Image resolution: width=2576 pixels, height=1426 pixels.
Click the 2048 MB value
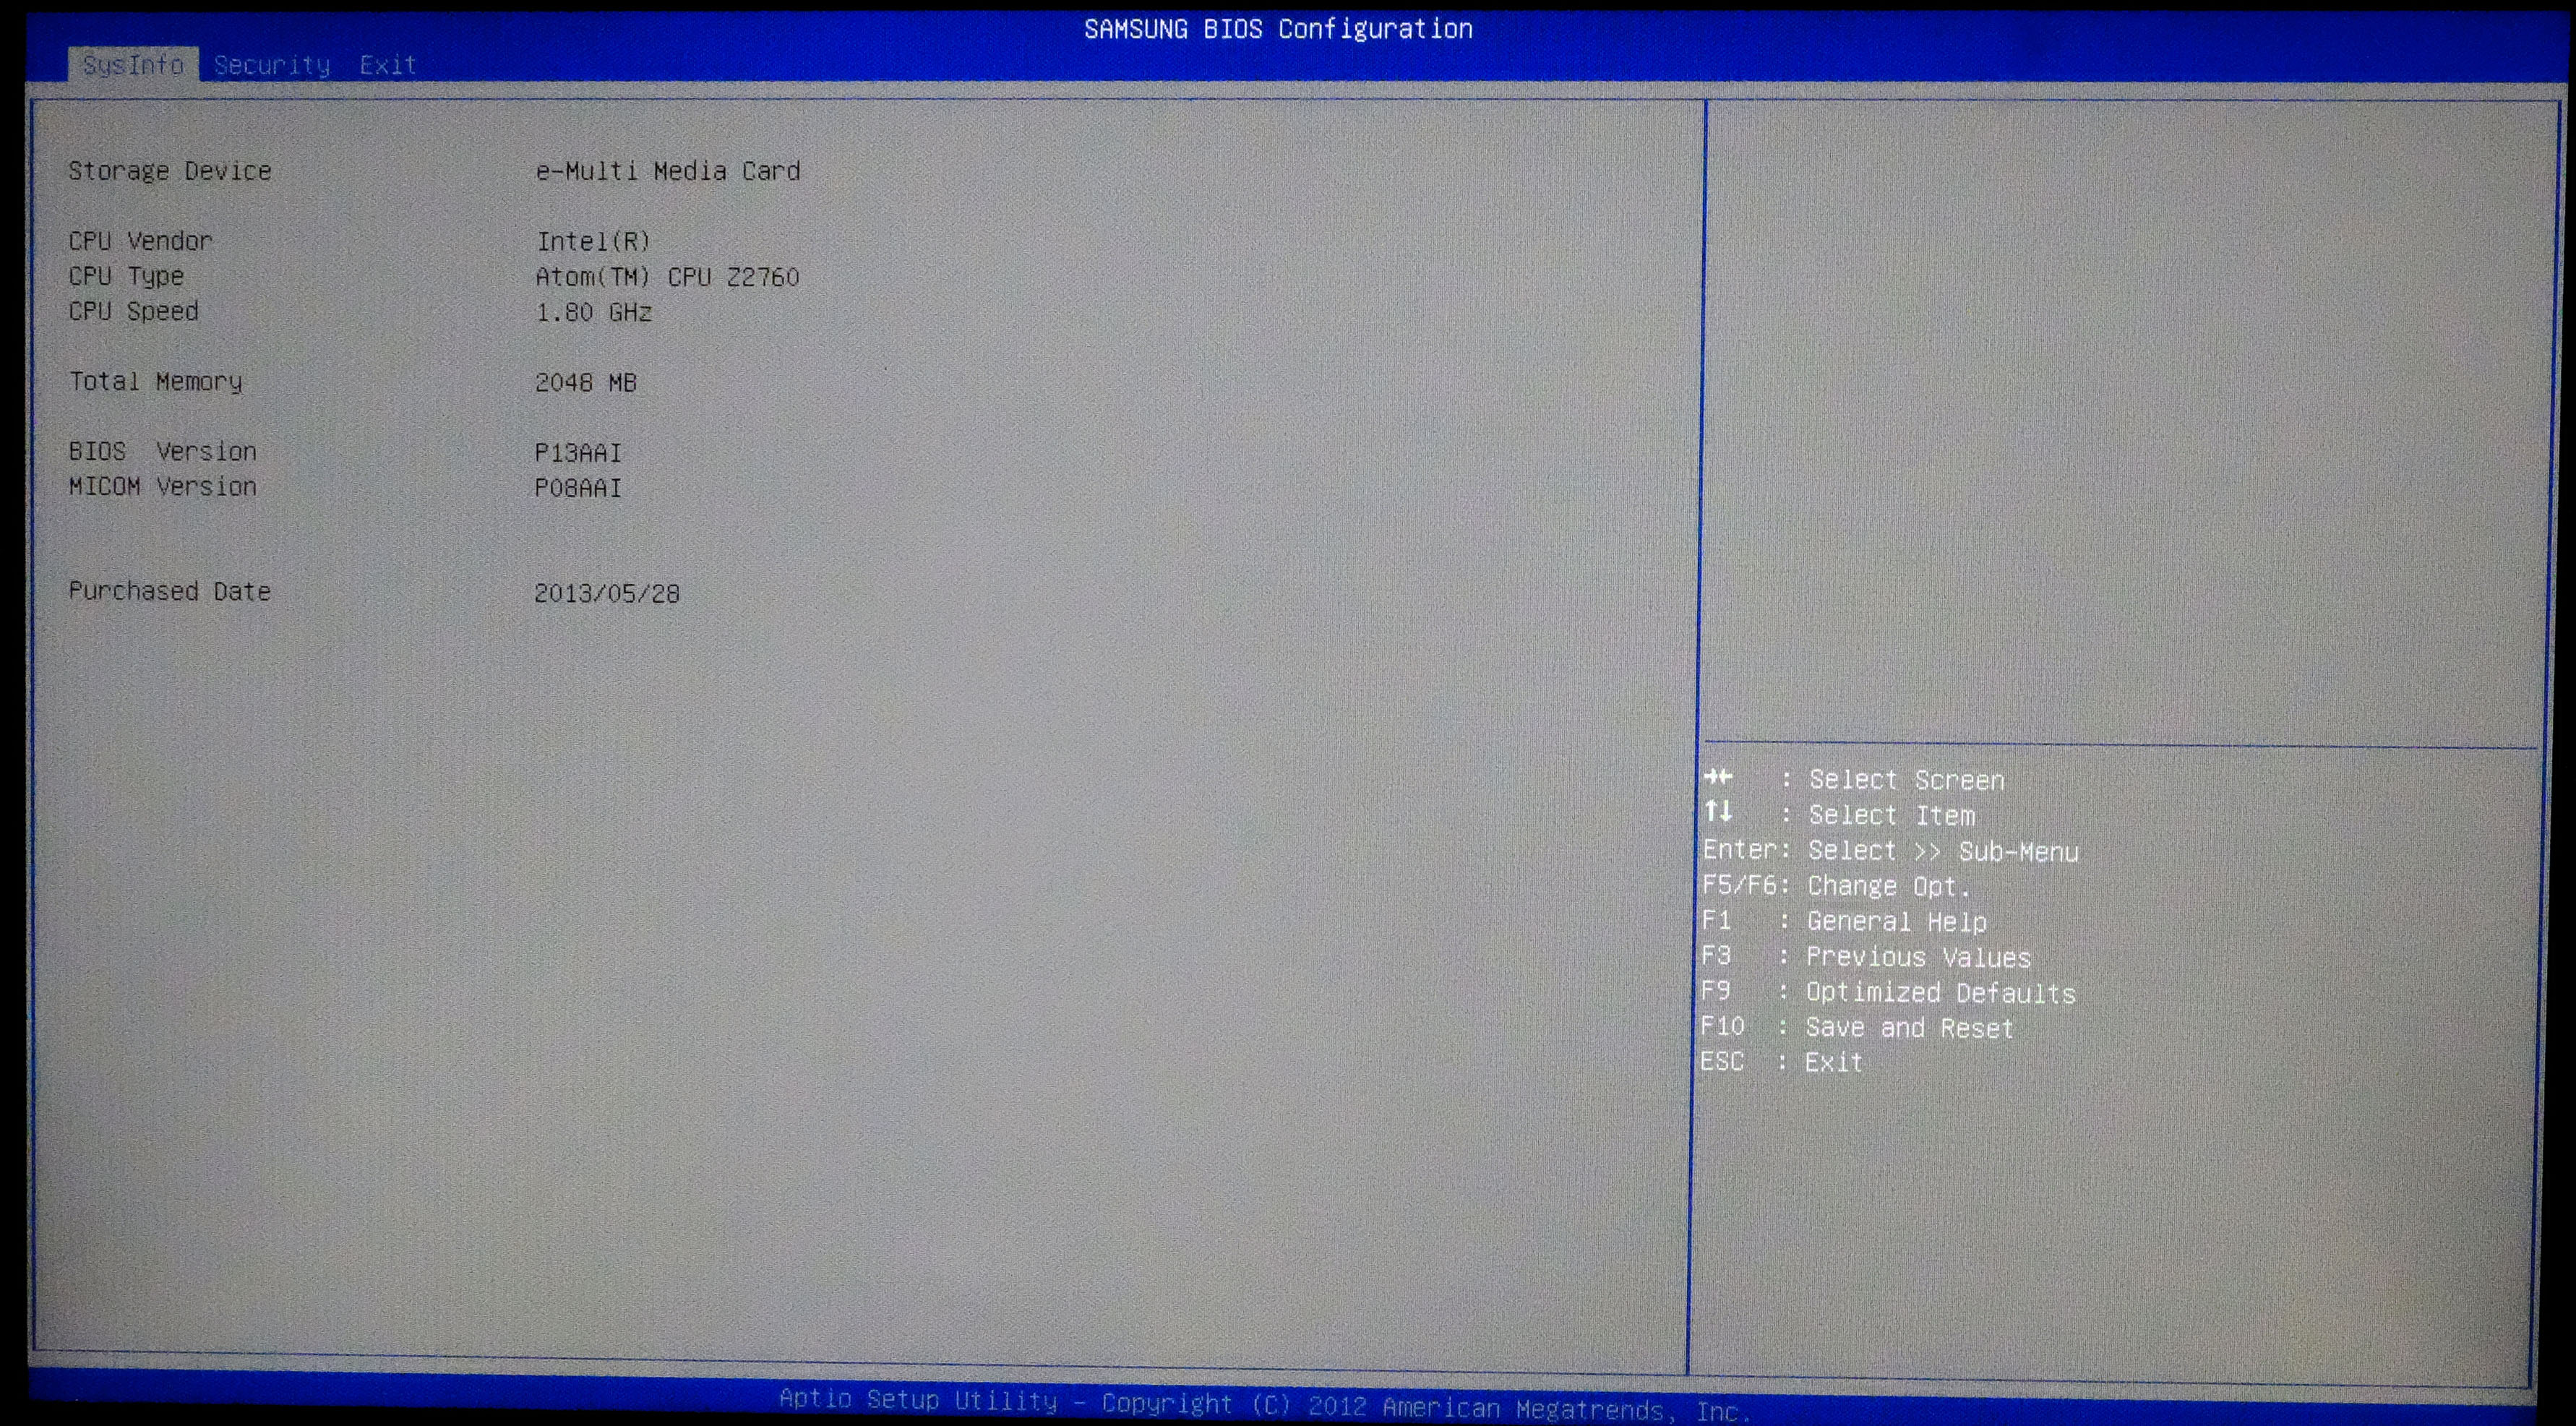(586, 382)
